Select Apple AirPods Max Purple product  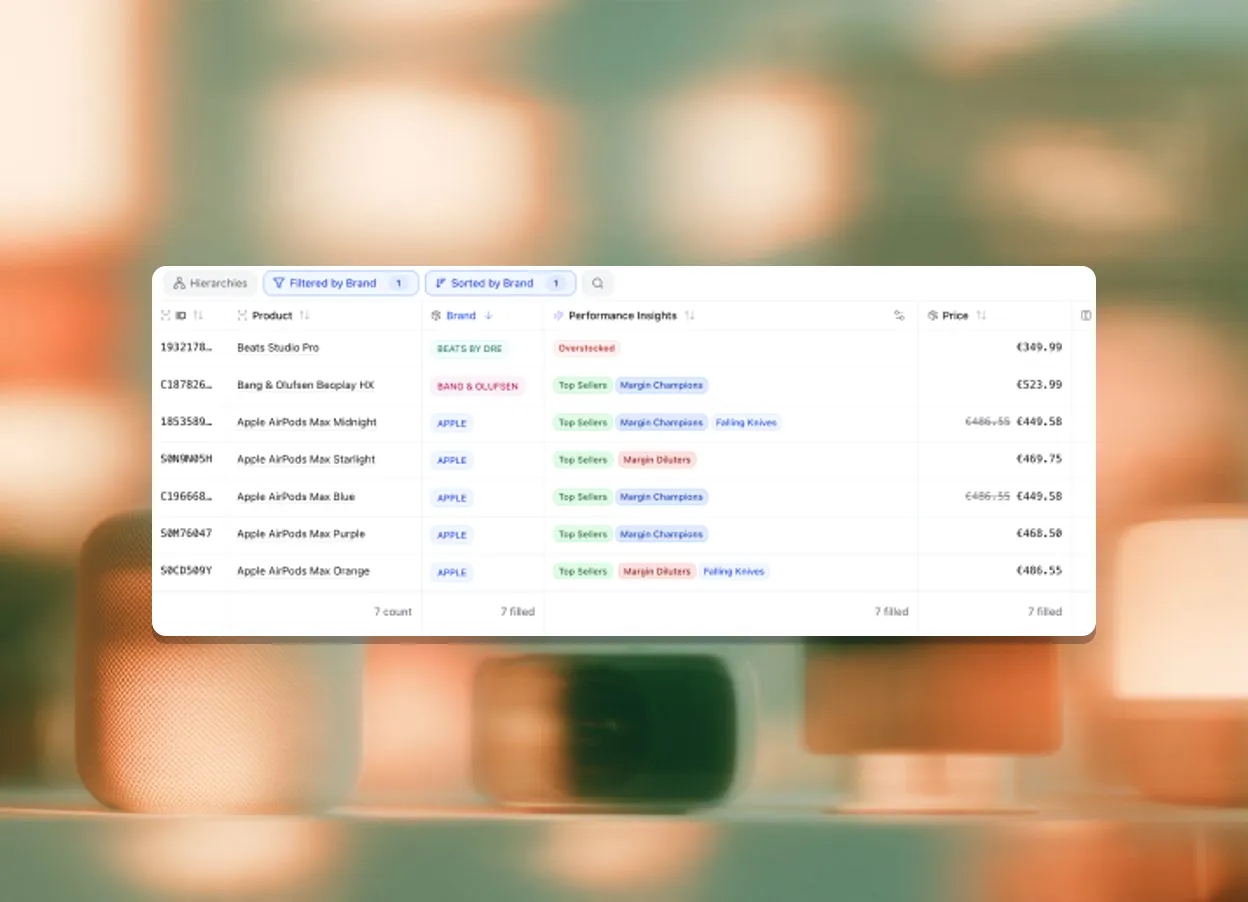tap(301, 534)
